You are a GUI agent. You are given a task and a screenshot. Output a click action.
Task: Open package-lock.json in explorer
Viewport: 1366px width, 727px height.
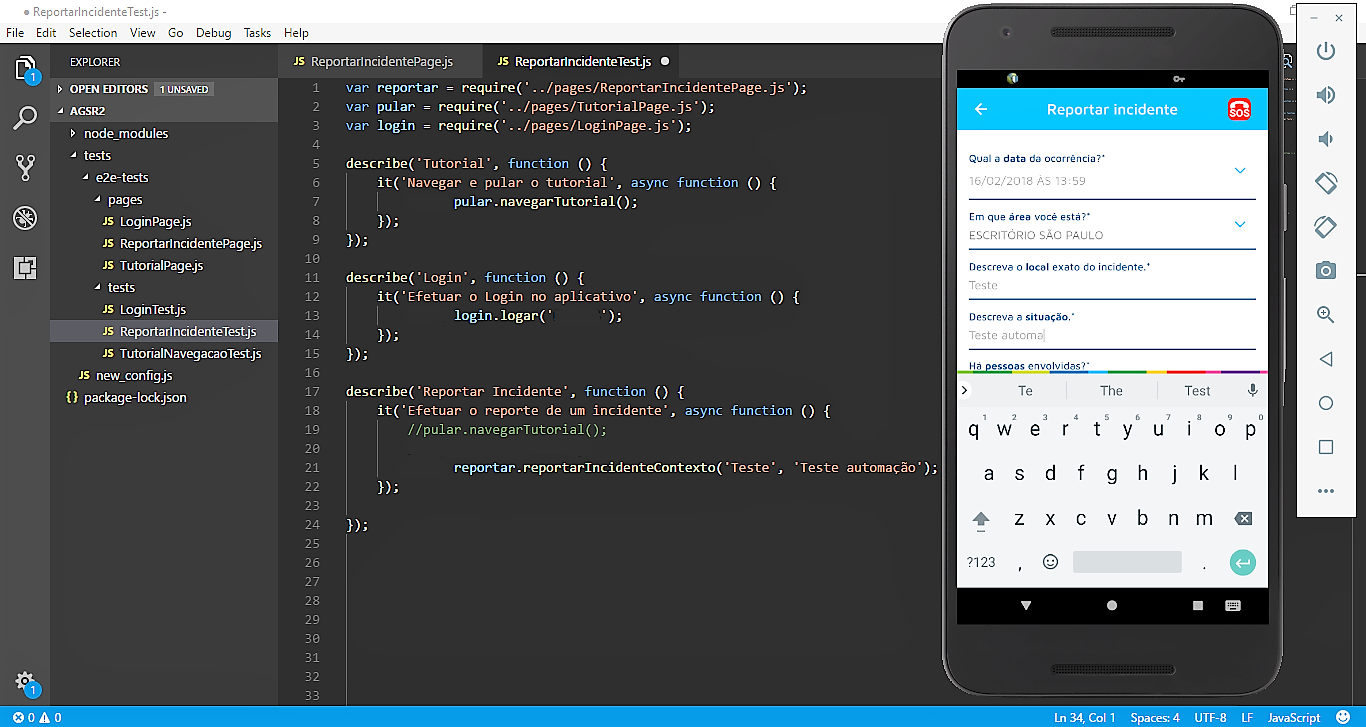[135, 397]
